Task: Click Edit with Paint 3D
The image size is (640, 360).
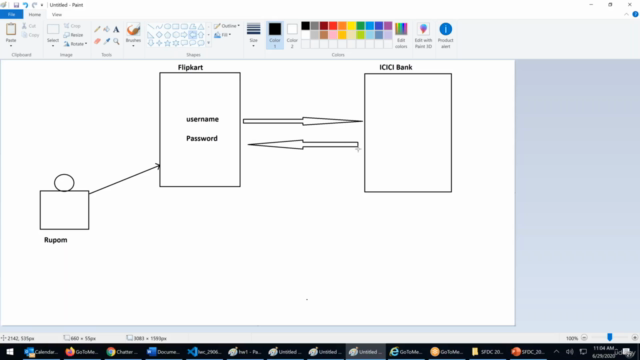Action: pos(423,36)
